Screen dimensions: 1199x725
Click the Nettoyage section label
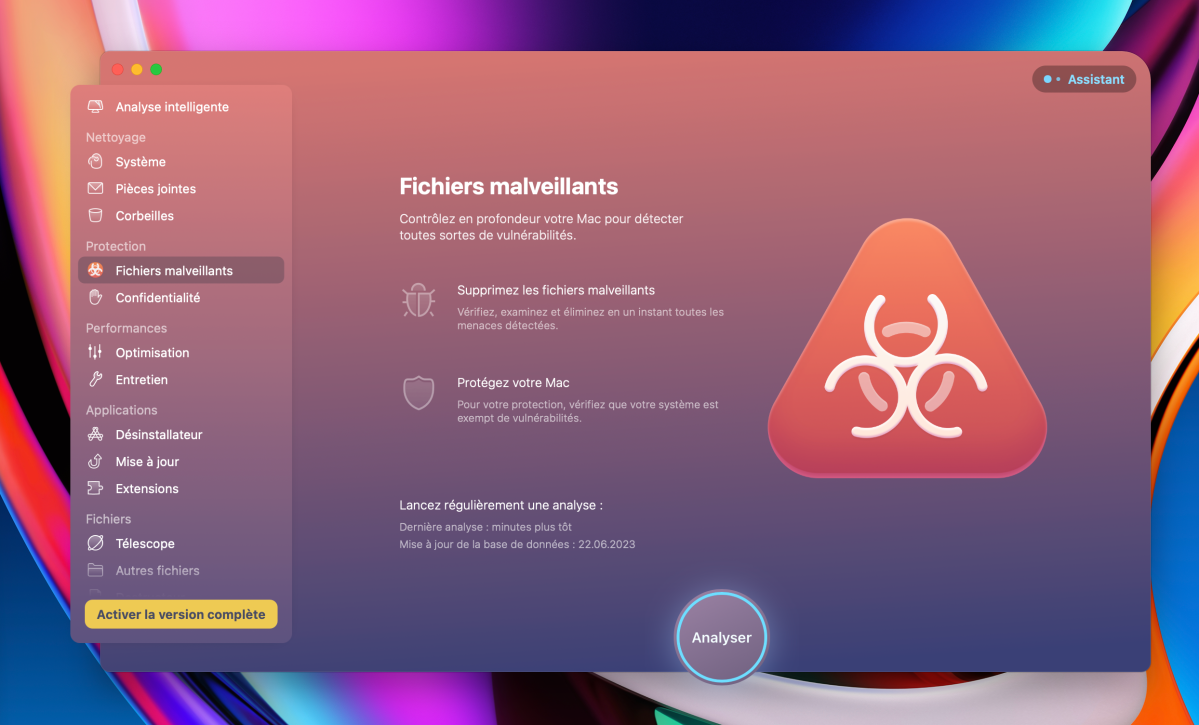point(115,137)
